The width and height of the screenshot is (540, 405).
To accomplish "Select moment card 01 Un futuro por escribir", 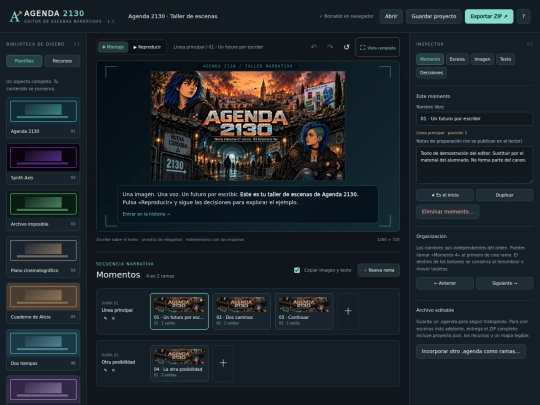I will point(179,311).
